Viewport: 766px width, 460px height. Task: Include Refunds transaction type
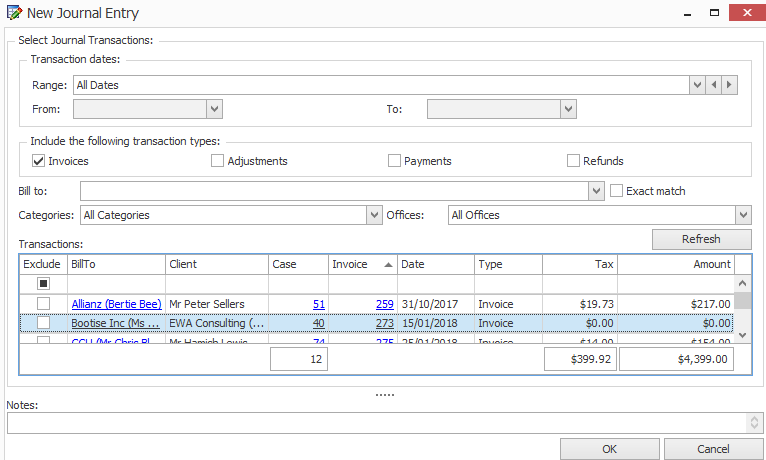(x=573, y=161)
